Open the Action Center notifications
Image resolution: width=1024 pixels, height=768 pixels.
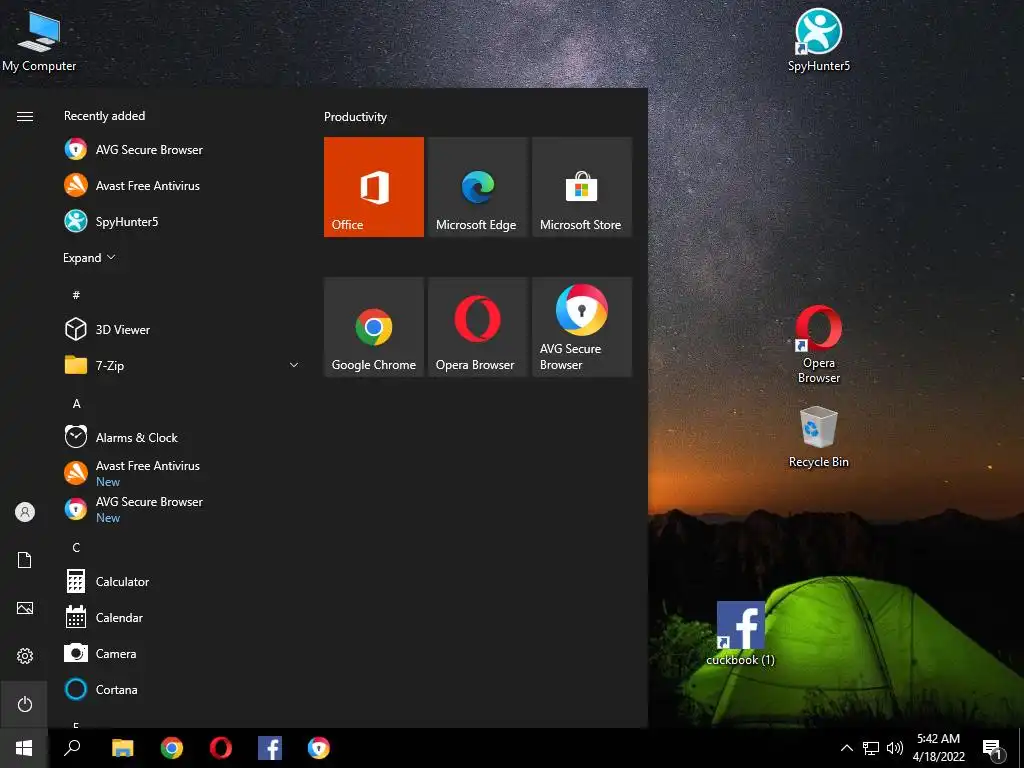point(993,748)
